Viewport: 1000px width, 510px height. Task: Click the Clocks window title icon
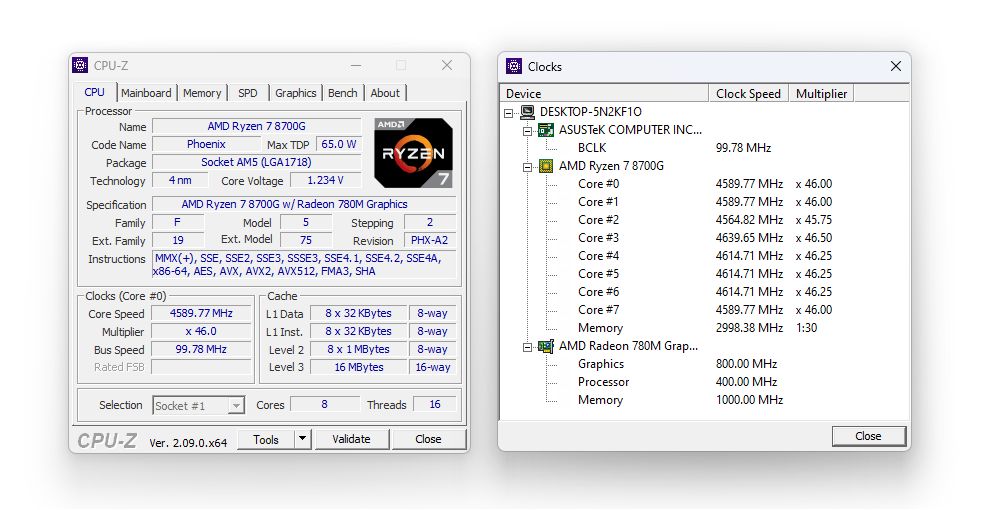coord(513,66)
